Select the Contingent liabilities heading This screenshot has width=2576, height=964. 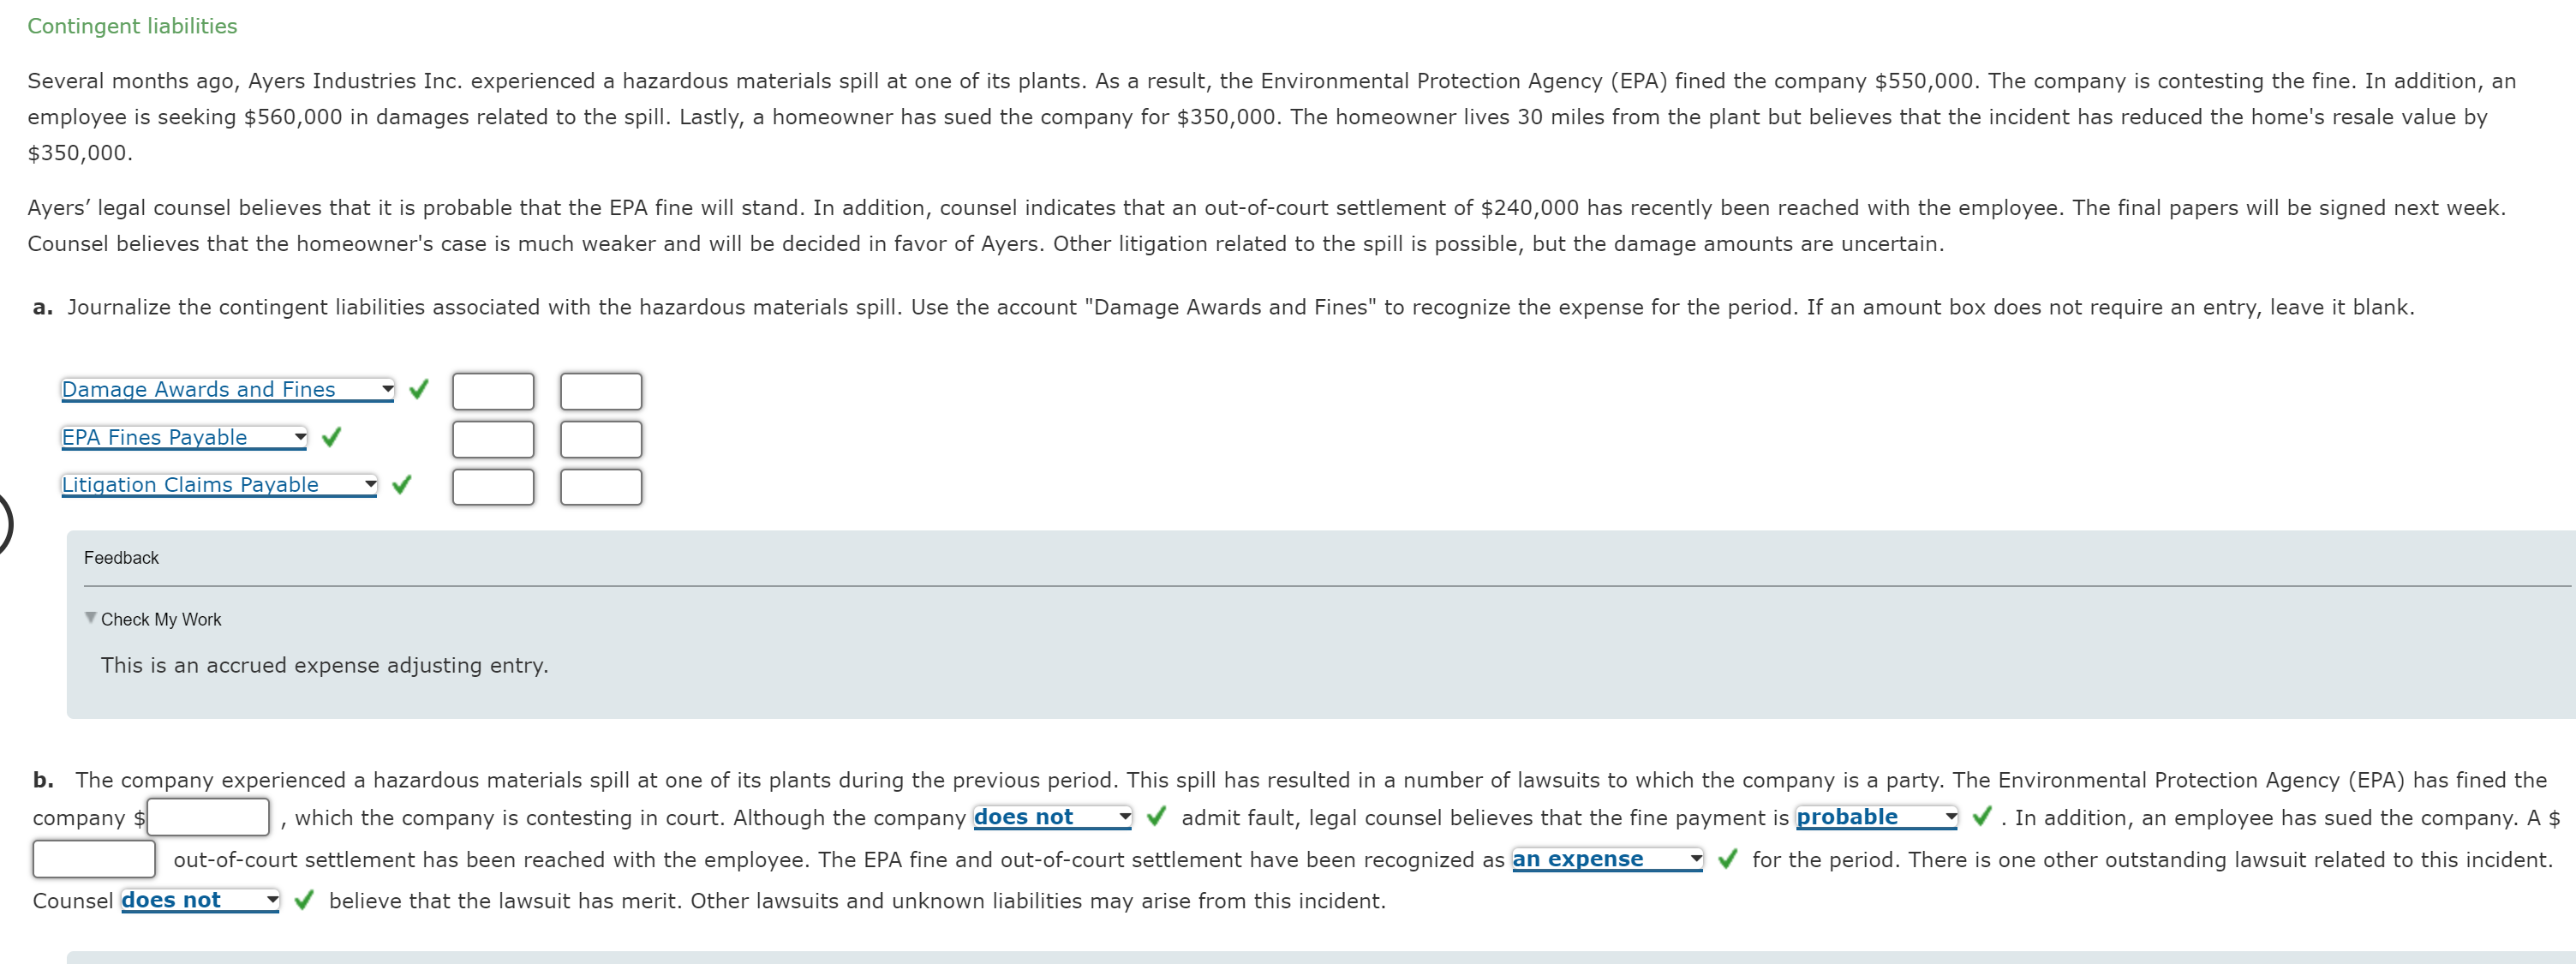point(132,25)
